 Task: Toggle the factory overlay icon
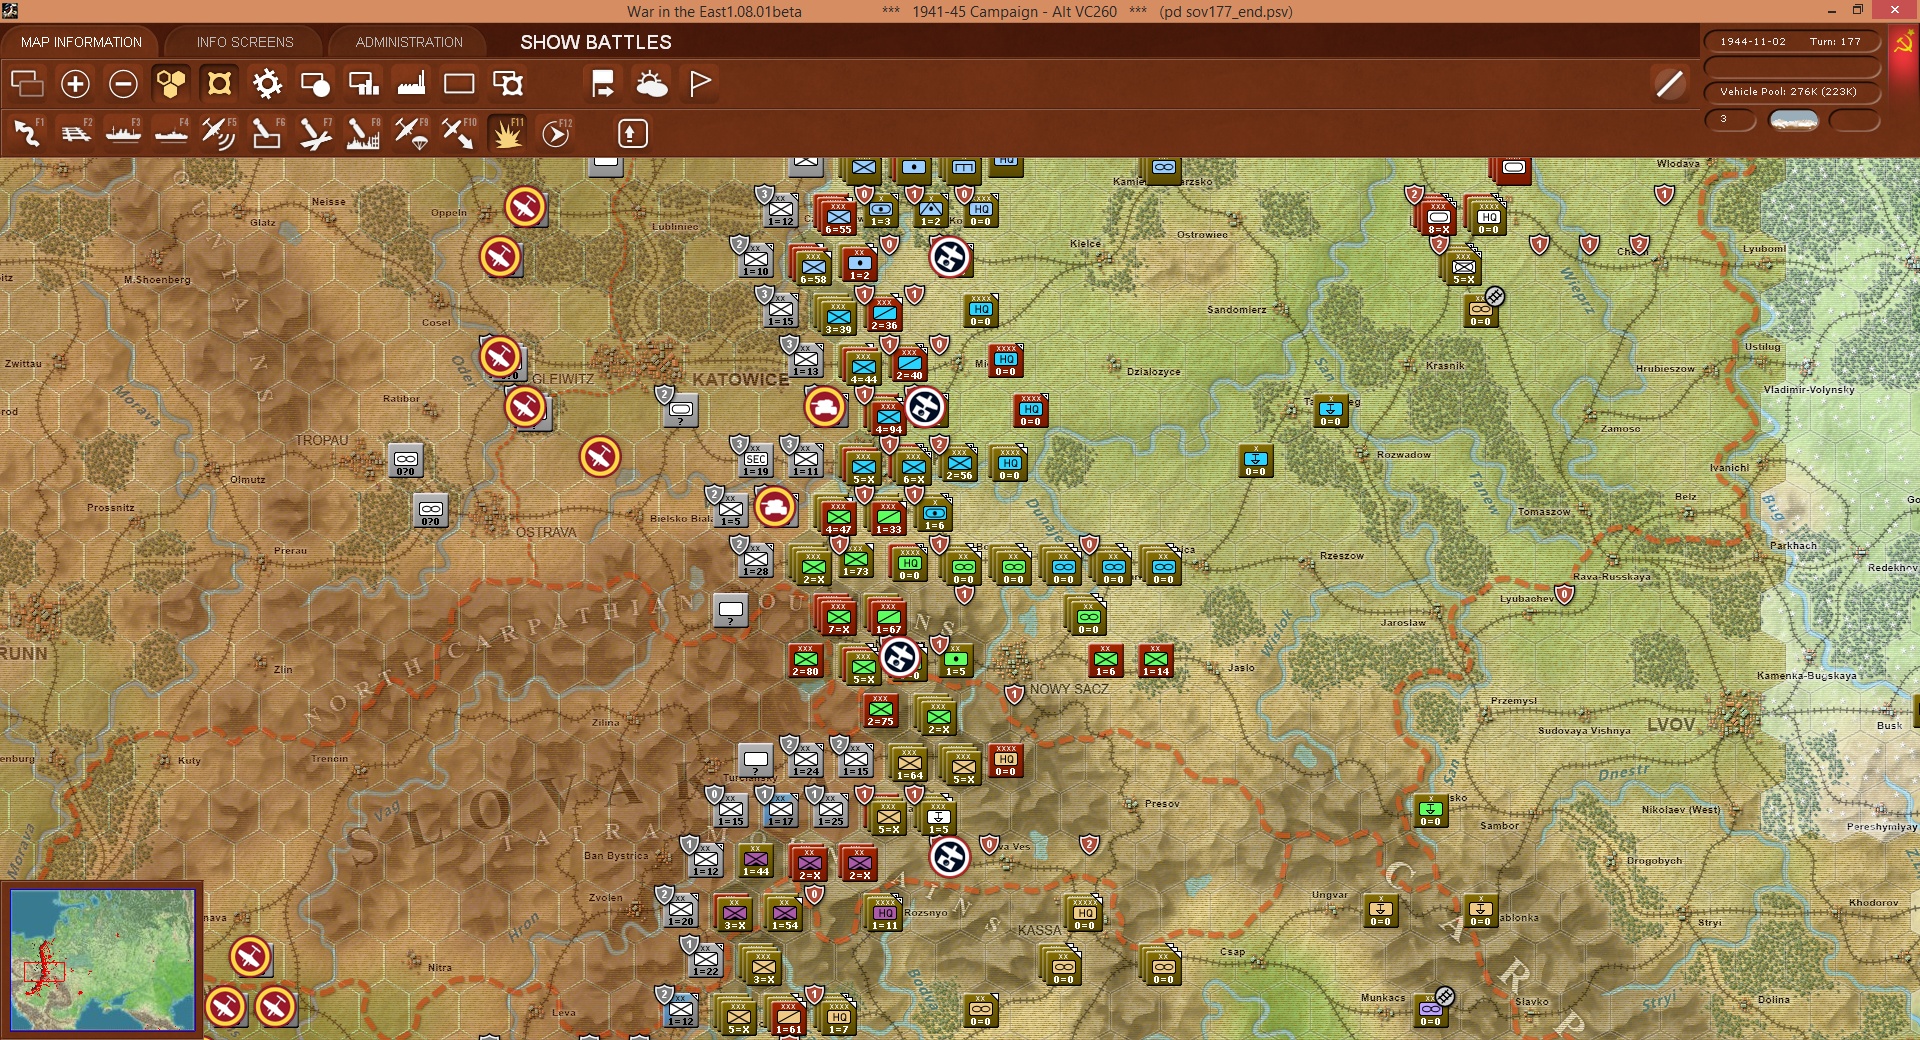pyautogui.click(x=411, y=84)
